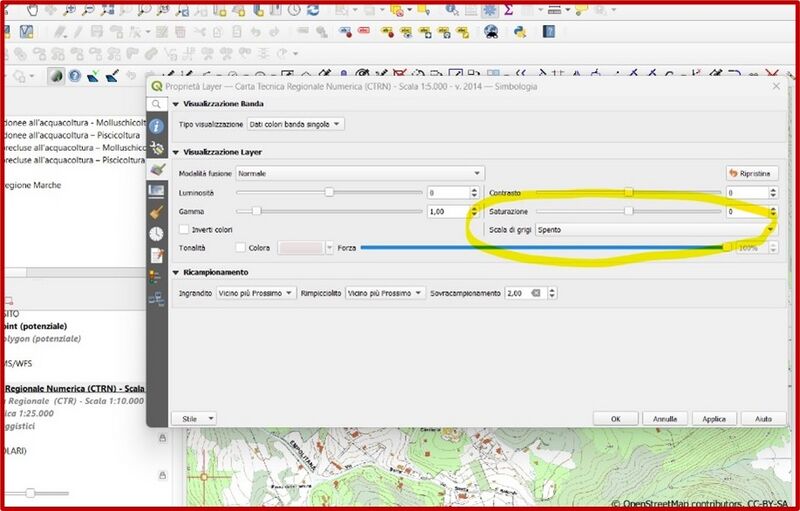Enable the Inverti colori checkbox

click(x=184, y=230)
